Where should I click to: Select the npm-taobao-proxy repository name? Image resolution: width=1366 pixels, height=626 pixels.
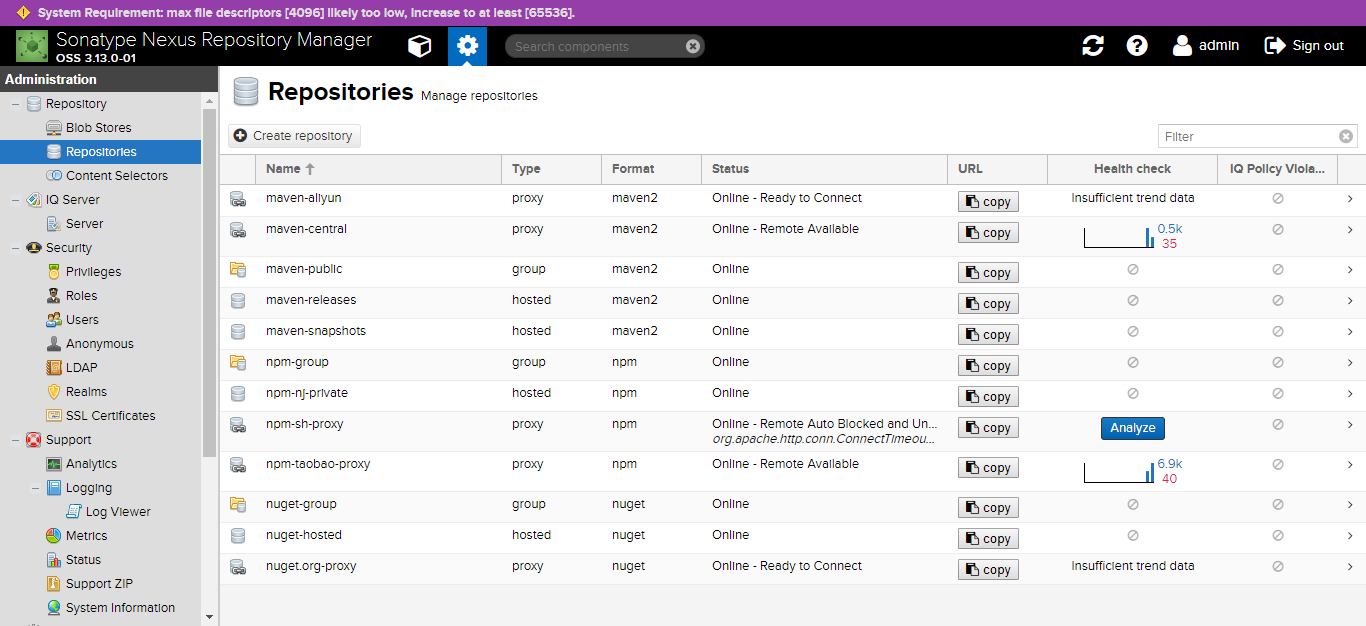pyautogui.click(x=318, y=464)
